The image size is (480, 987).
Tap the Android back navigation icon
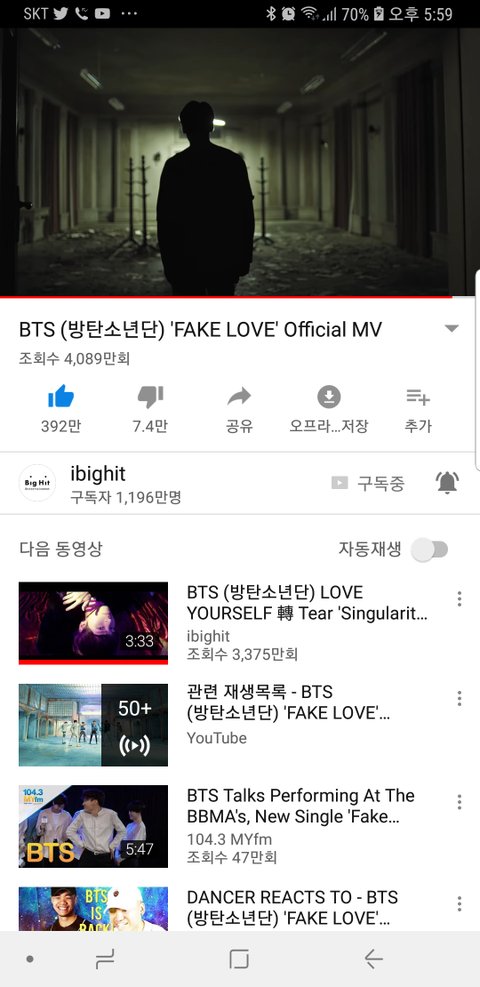[373, 959]
